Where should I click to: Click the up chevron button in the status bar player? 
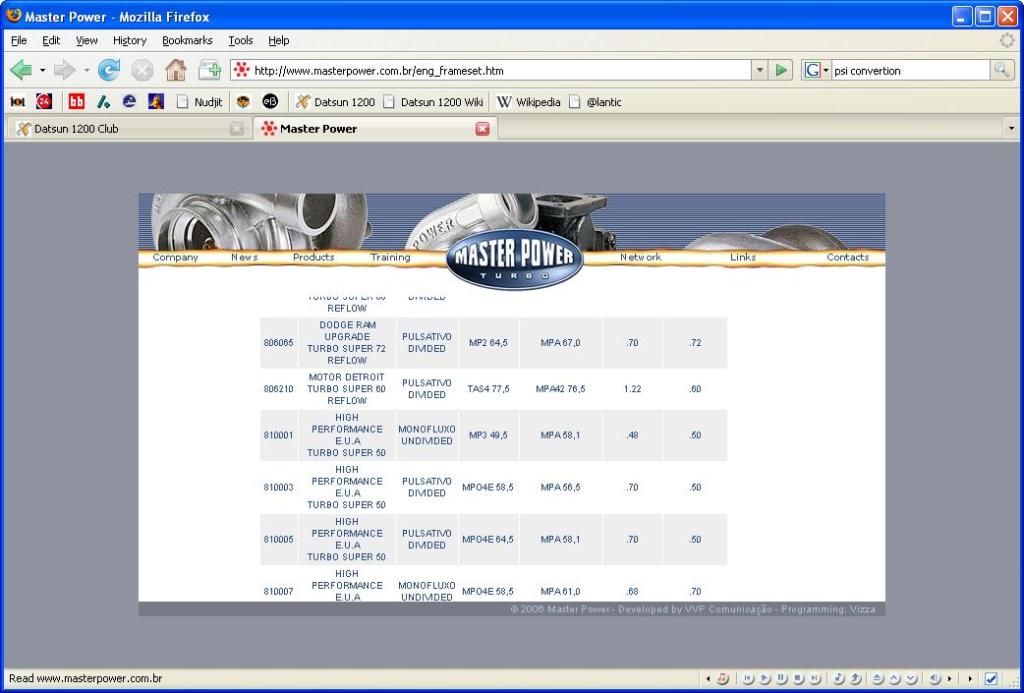[893, 679]
